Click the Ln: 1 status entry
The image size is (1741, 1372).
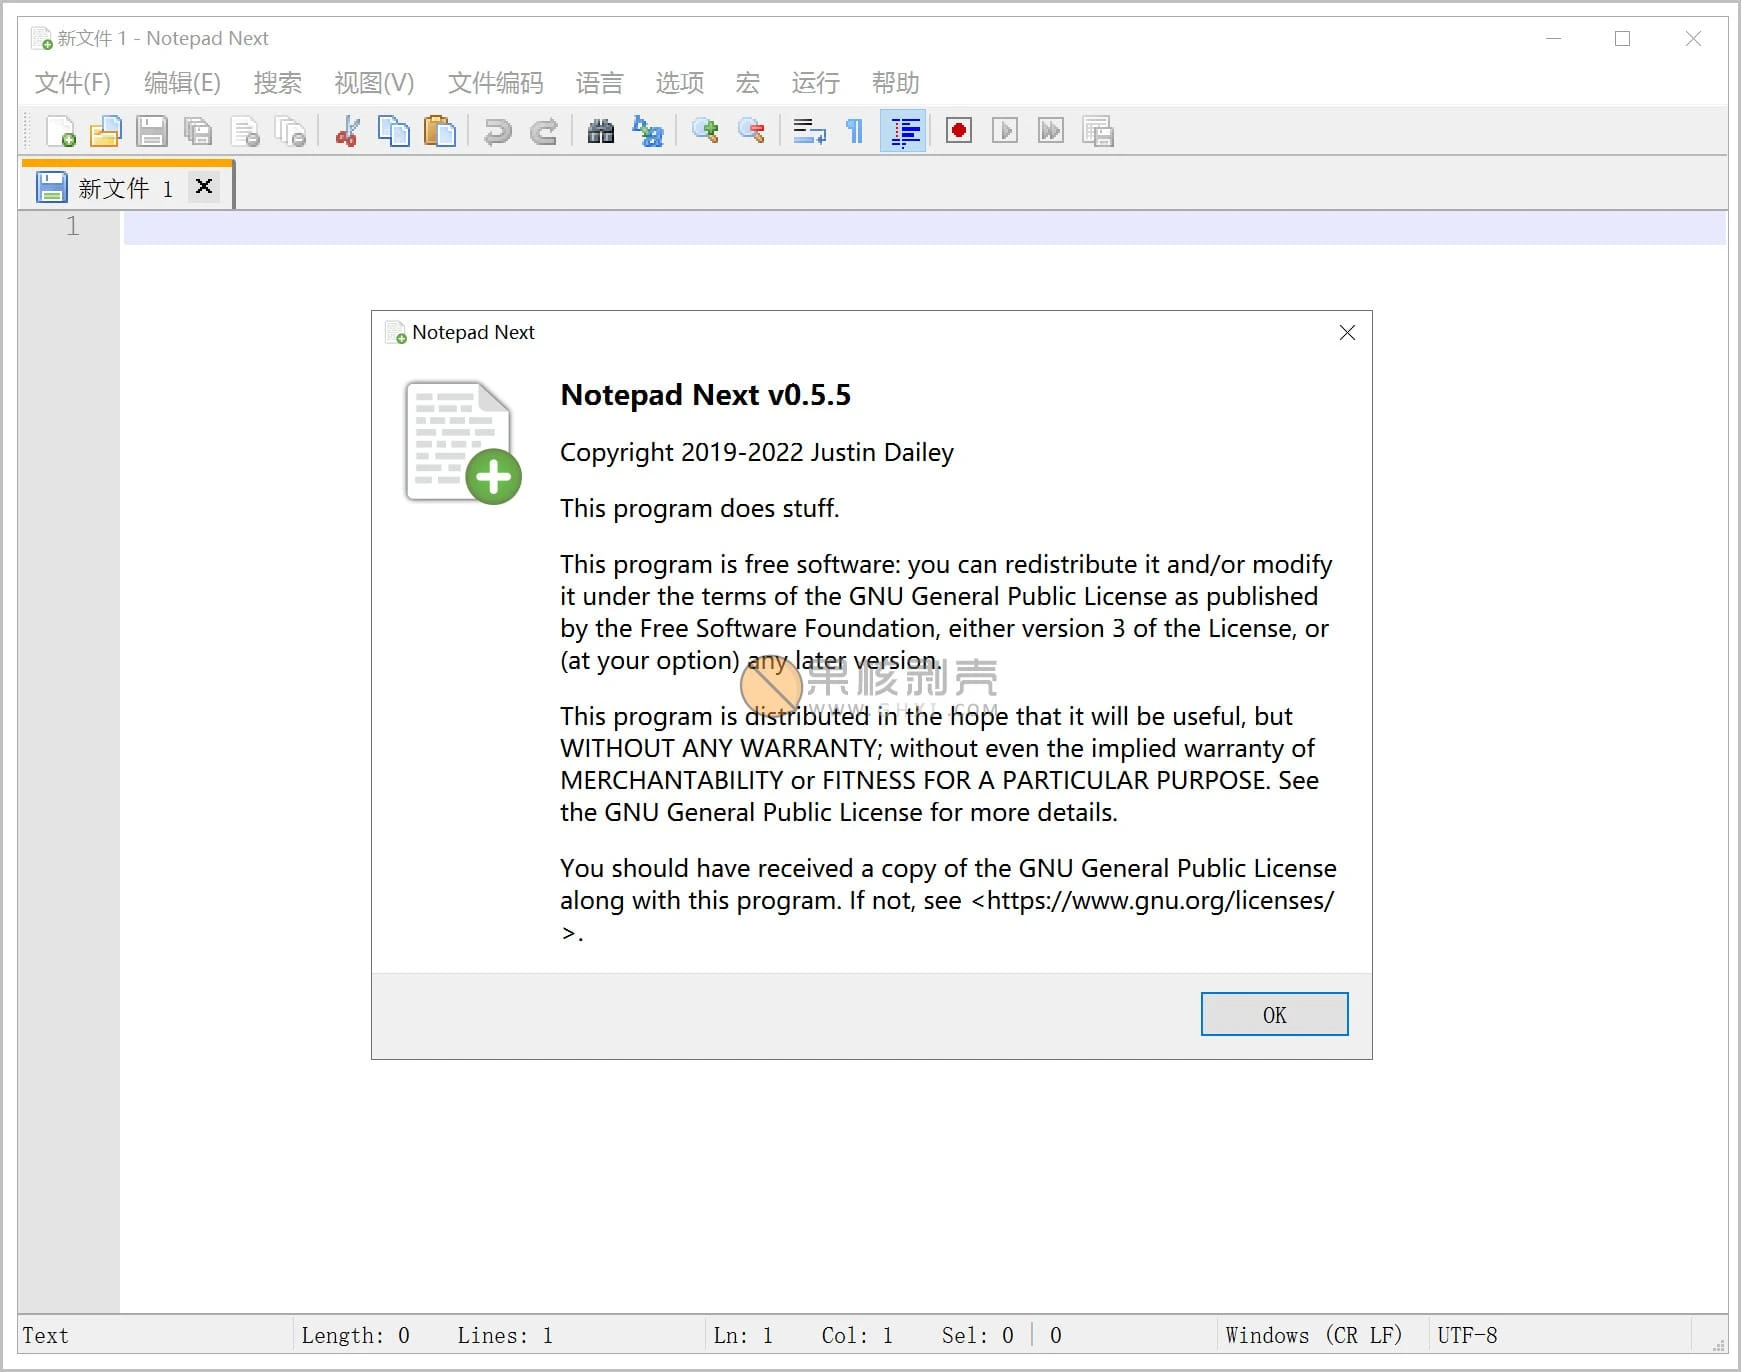743,1335
